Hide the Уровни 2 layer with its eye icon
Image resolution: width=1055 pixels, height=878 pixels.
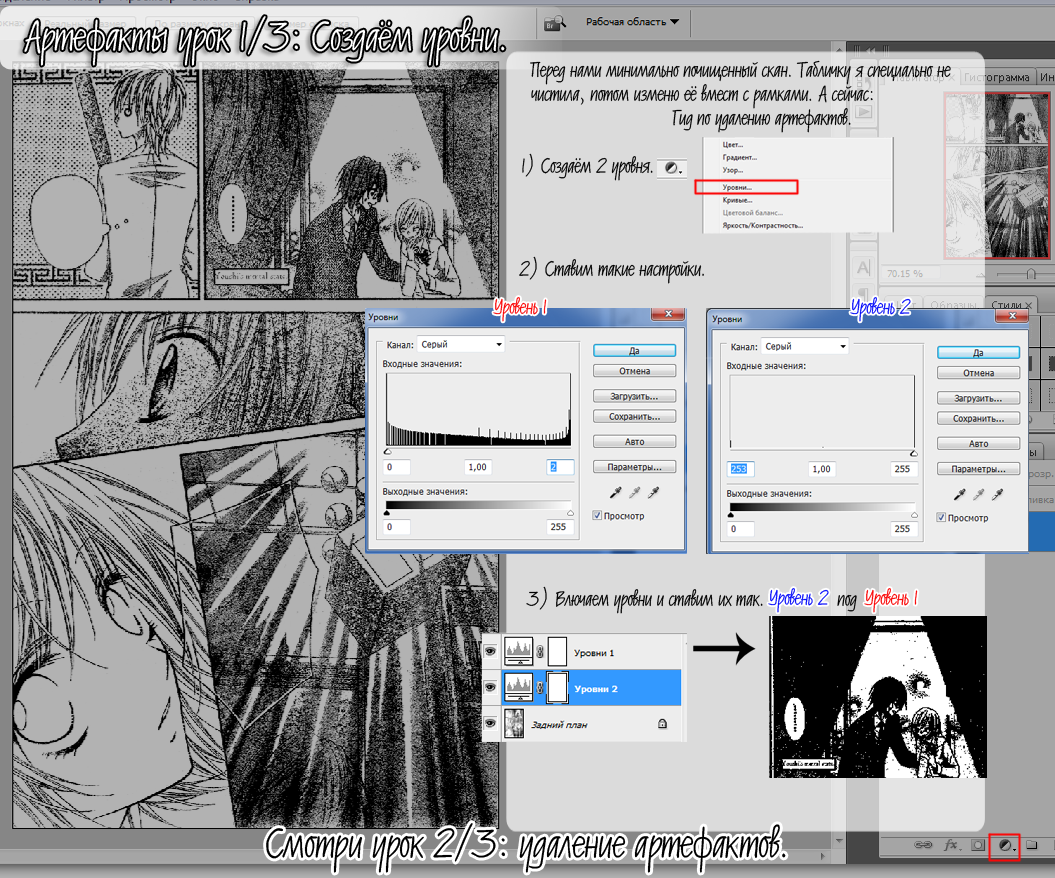(490, 688)
